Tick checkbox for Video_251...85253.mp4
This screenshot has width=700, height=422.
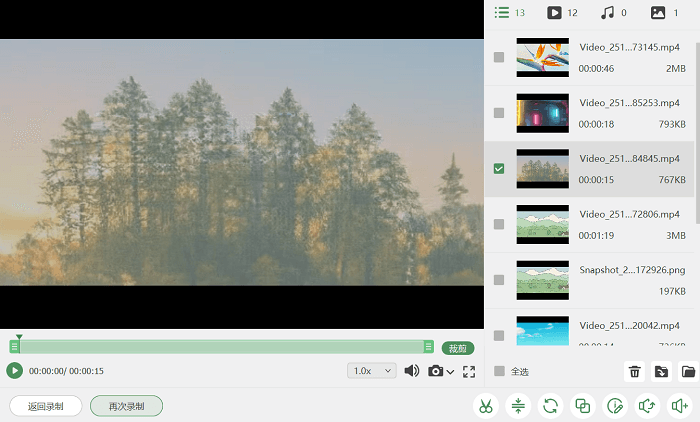coord(499,113)
